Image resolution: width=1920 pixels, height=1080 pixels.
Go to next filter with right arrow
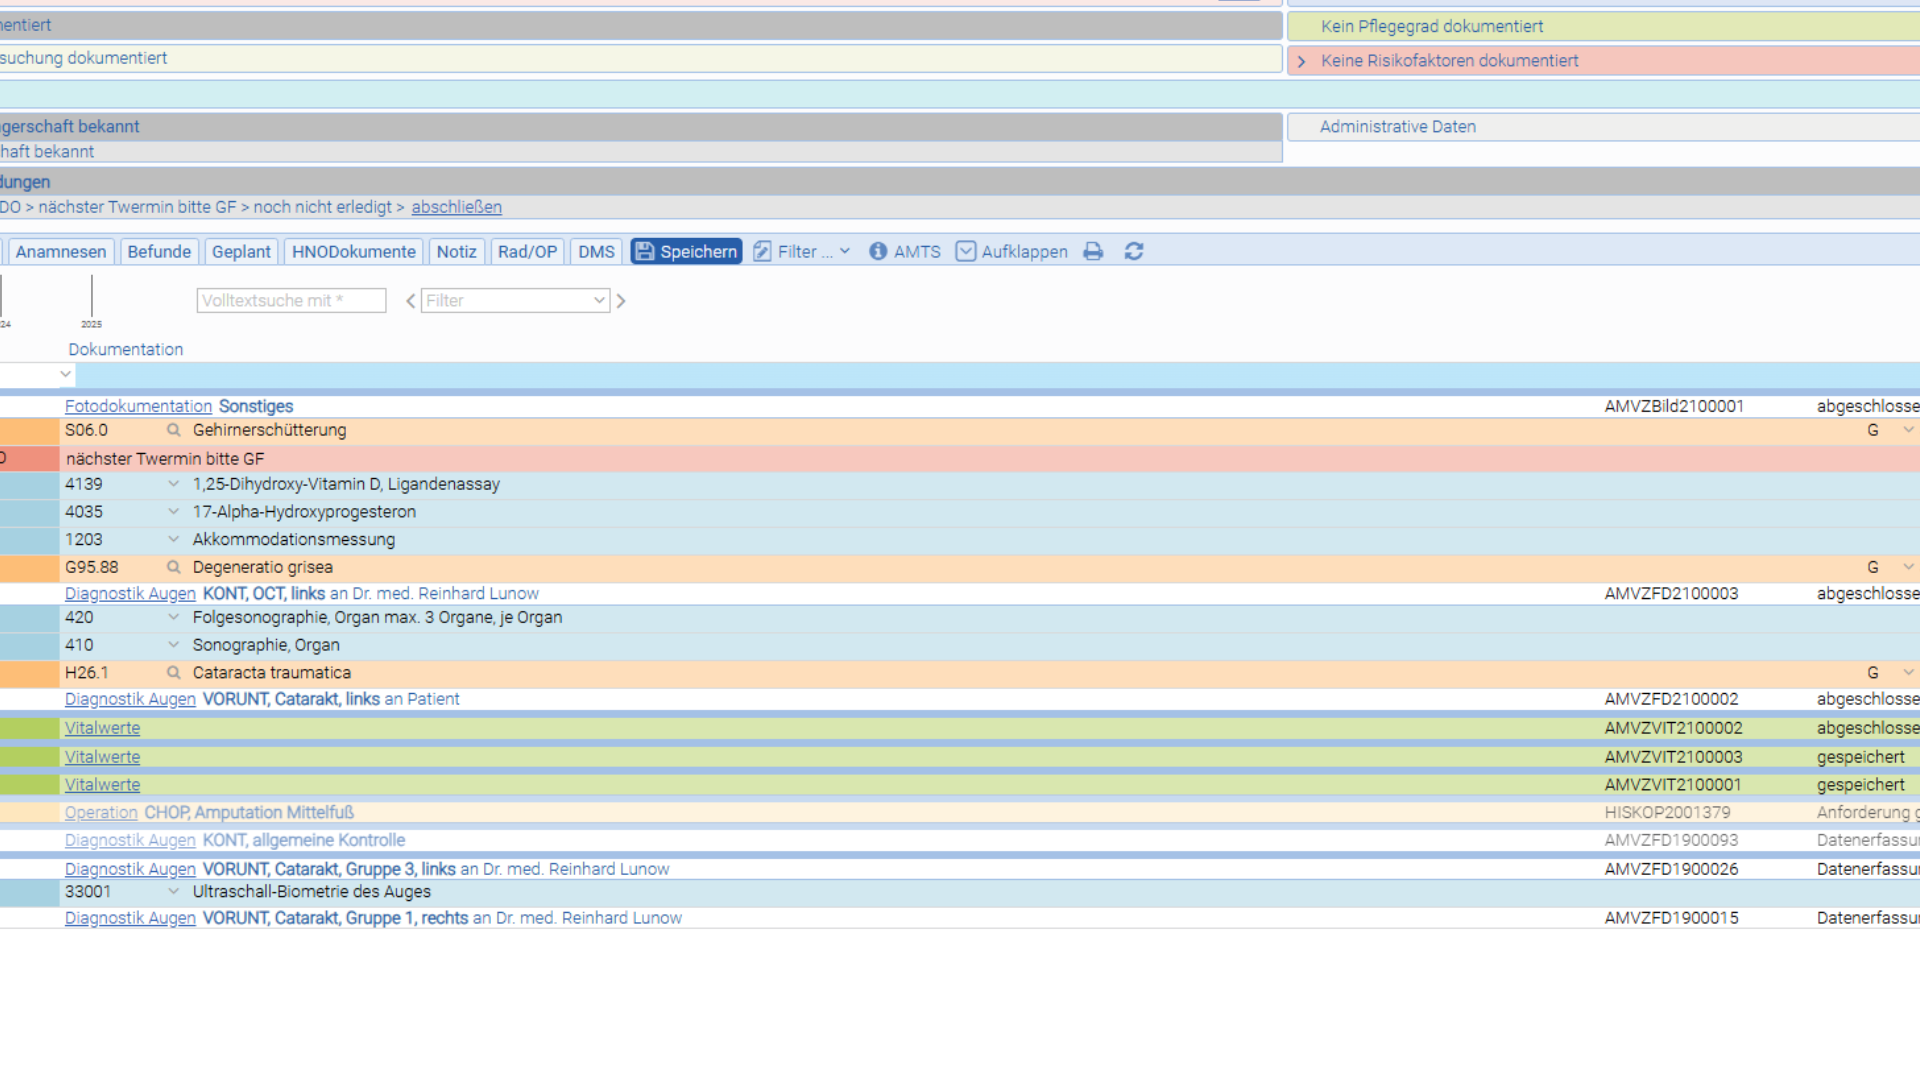621,301
